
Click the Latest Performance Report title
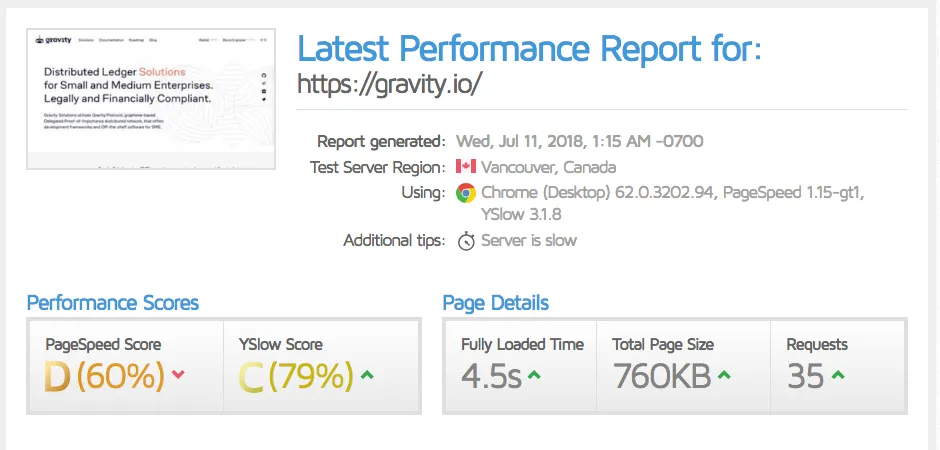[x=529, y=49]
